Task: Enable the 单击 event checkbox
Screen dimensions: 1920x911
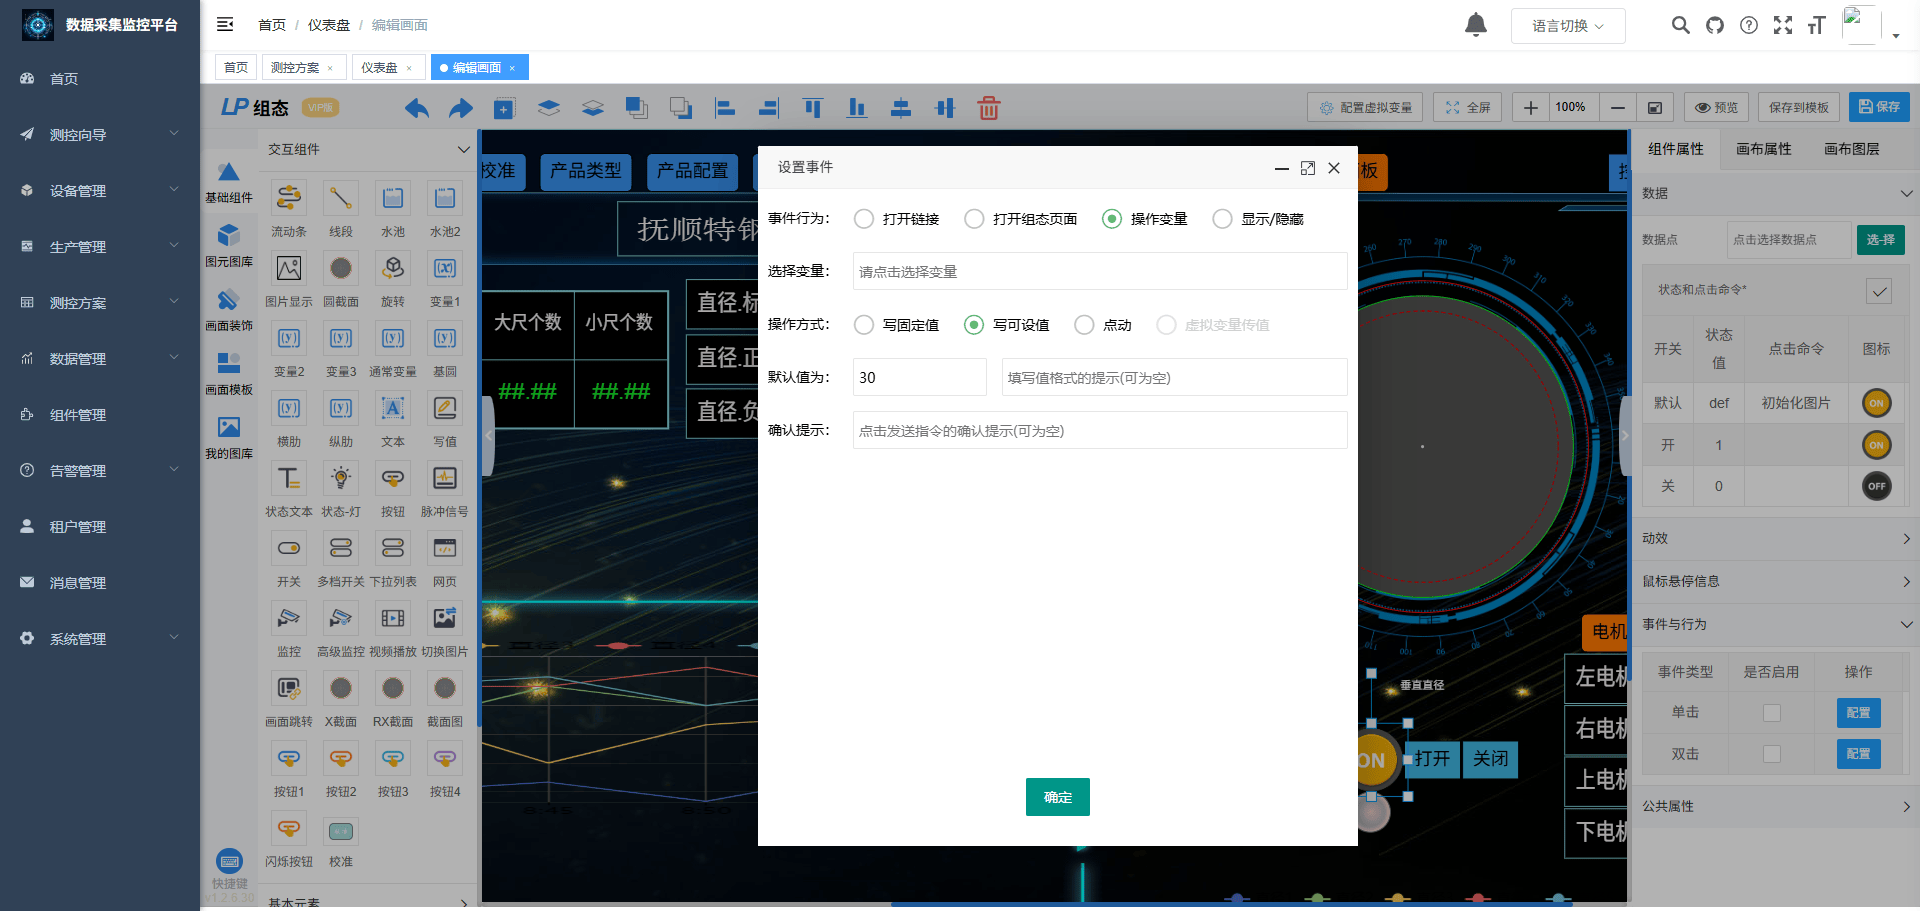Action: coord(1771,713)
